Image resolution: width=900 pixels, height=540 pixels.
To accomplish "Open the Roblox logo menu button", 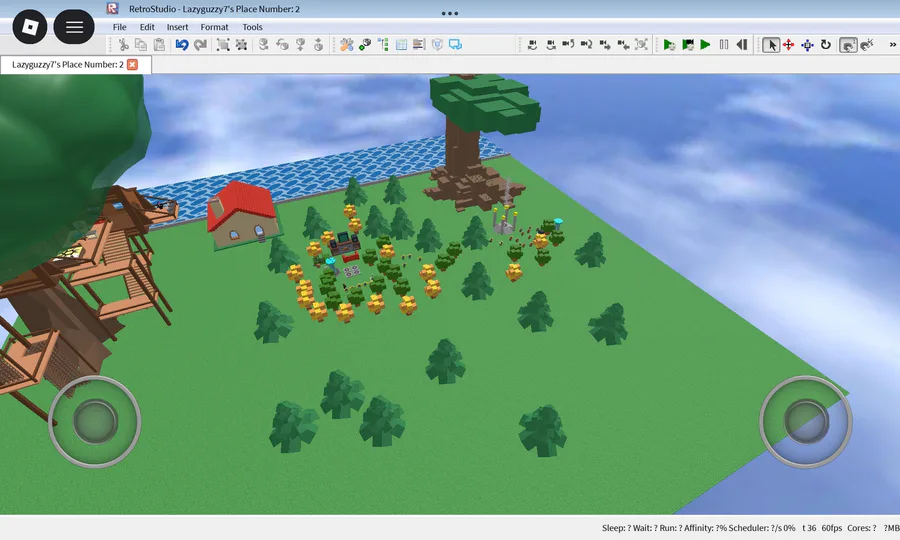I will 30,27.
